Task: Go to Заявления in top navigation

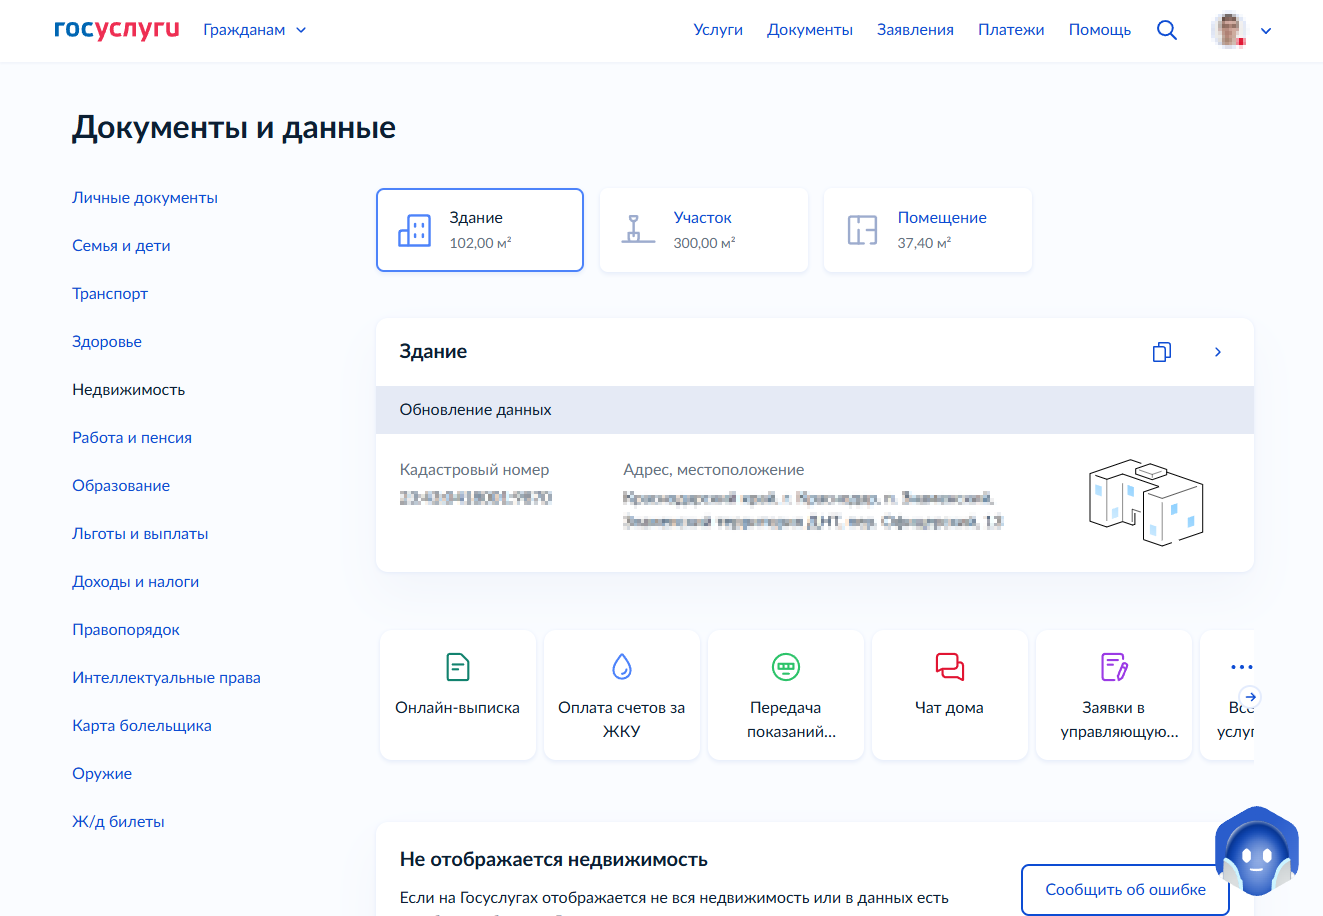Action: point(915,30)
